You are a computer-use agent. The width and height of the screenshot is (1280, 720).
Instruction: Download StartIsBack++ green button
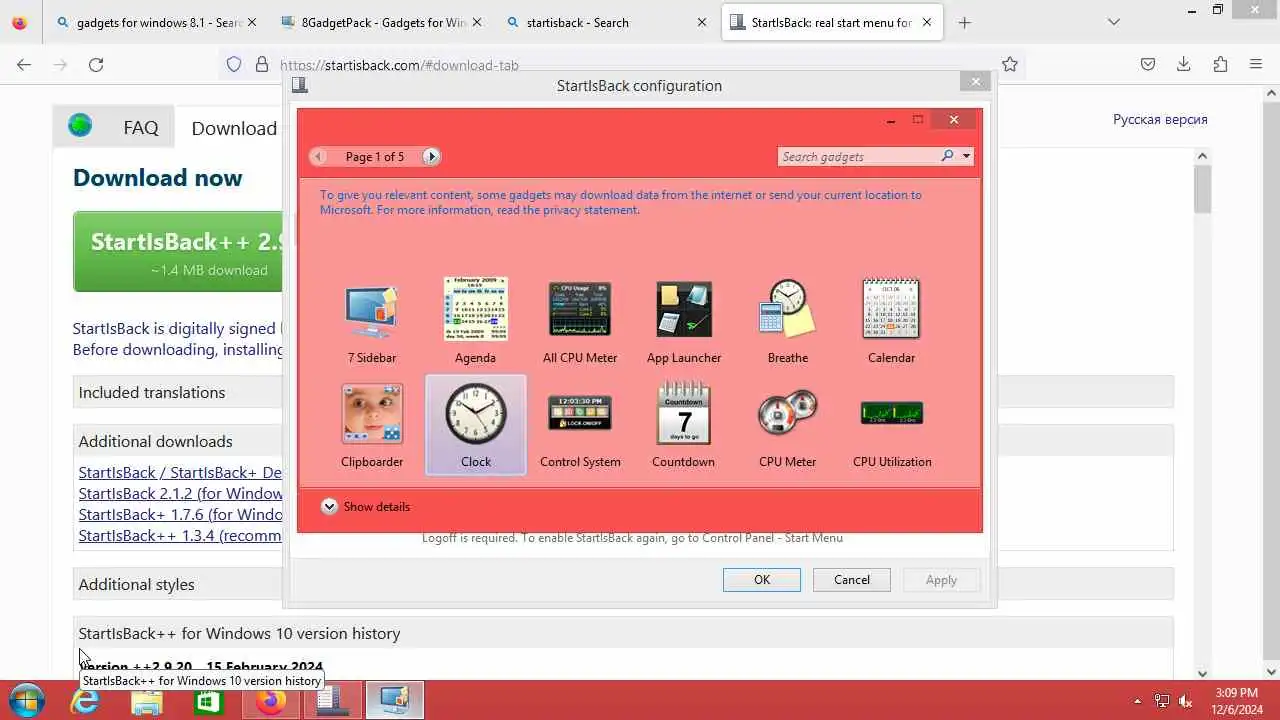coord(178,252)
